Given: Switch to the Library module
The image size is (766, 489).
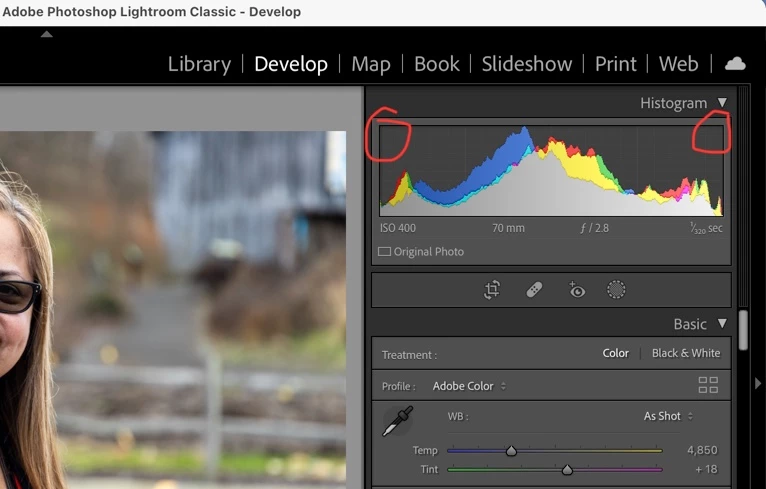Looking at the screenshot, I should point(199,64).
